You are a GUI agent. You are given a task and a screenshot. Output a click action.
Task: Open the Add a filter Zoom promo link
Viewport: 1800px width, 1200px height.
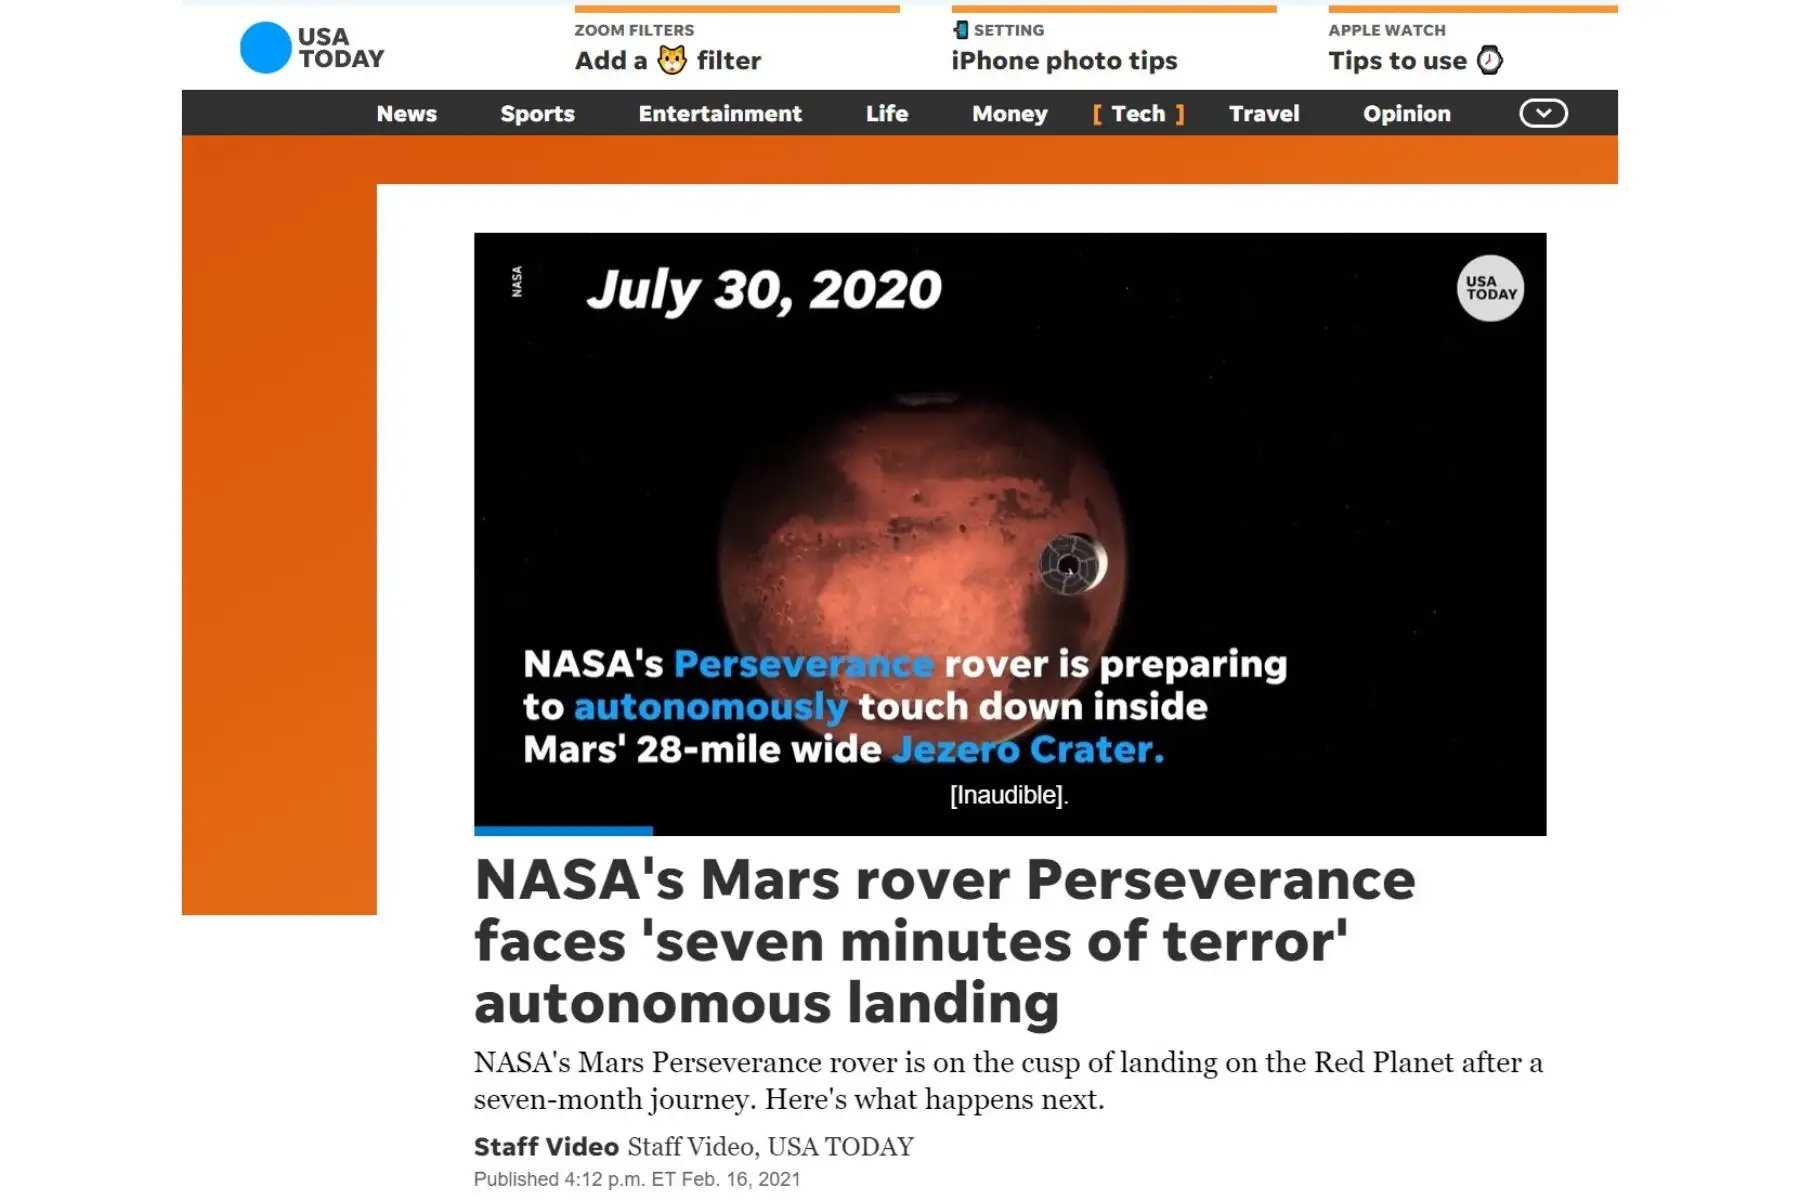668,61
